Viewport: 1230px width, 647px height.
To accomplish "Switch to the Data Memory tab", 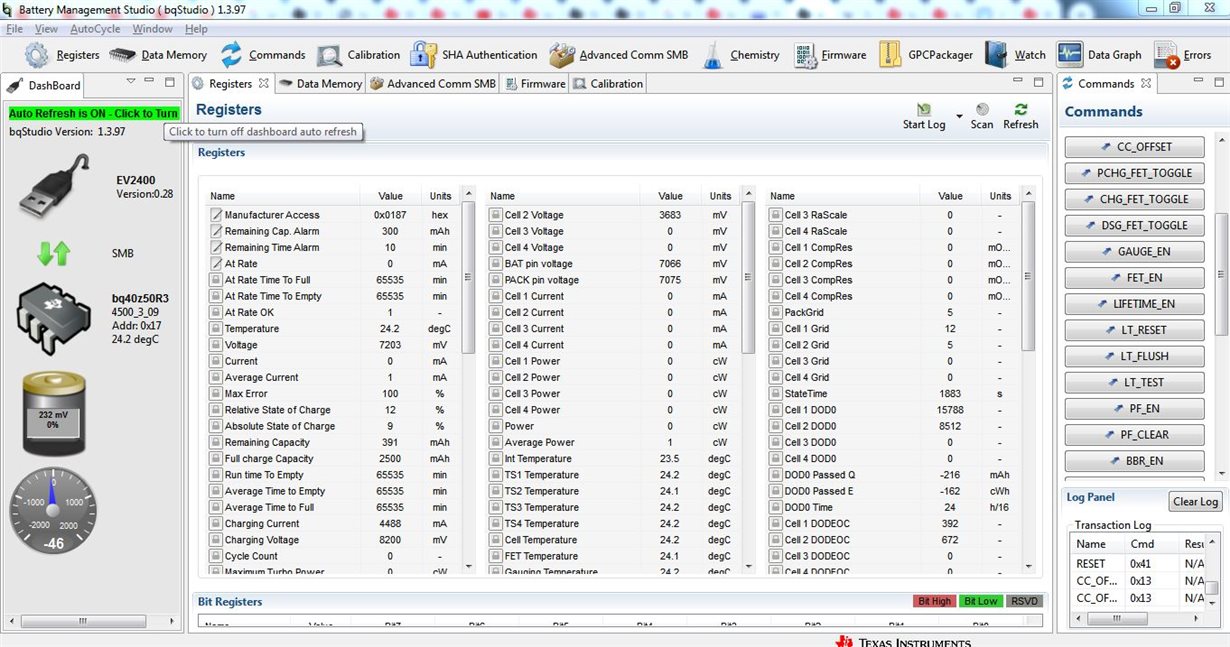I will coord(320,84).
